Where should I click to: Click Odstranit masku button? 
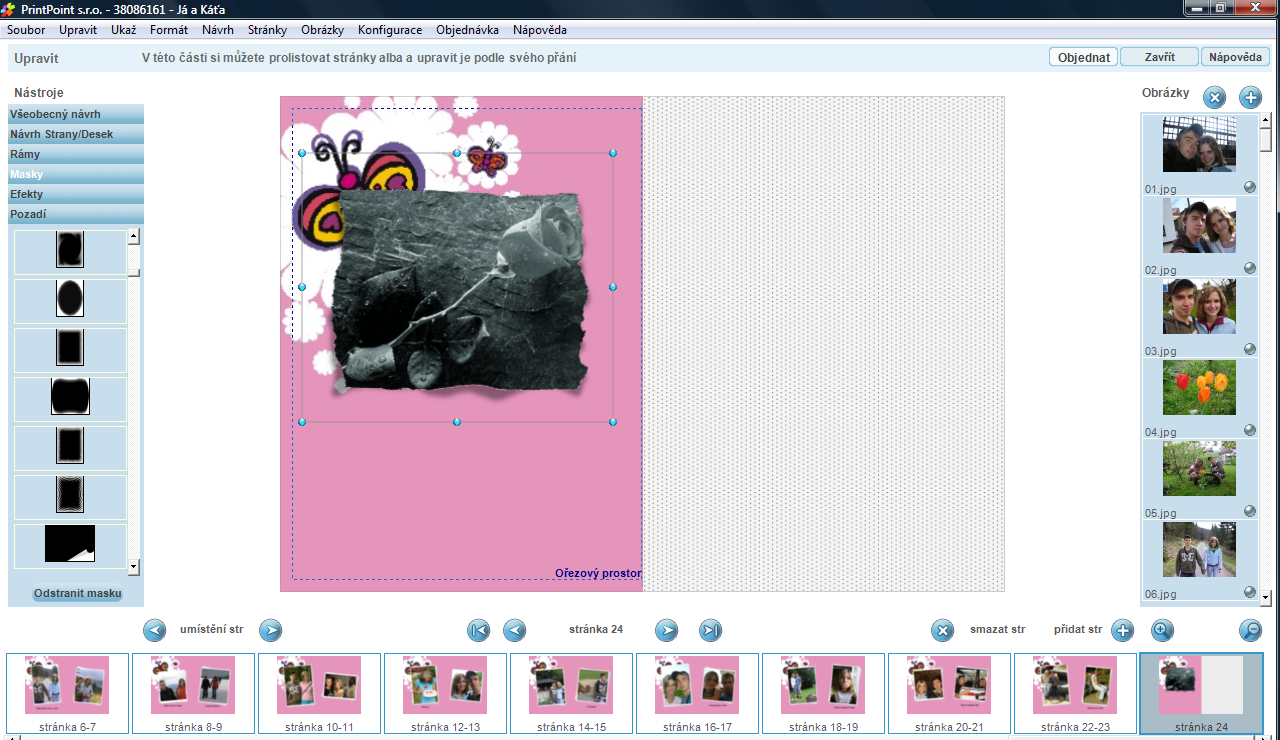(77, 593)
